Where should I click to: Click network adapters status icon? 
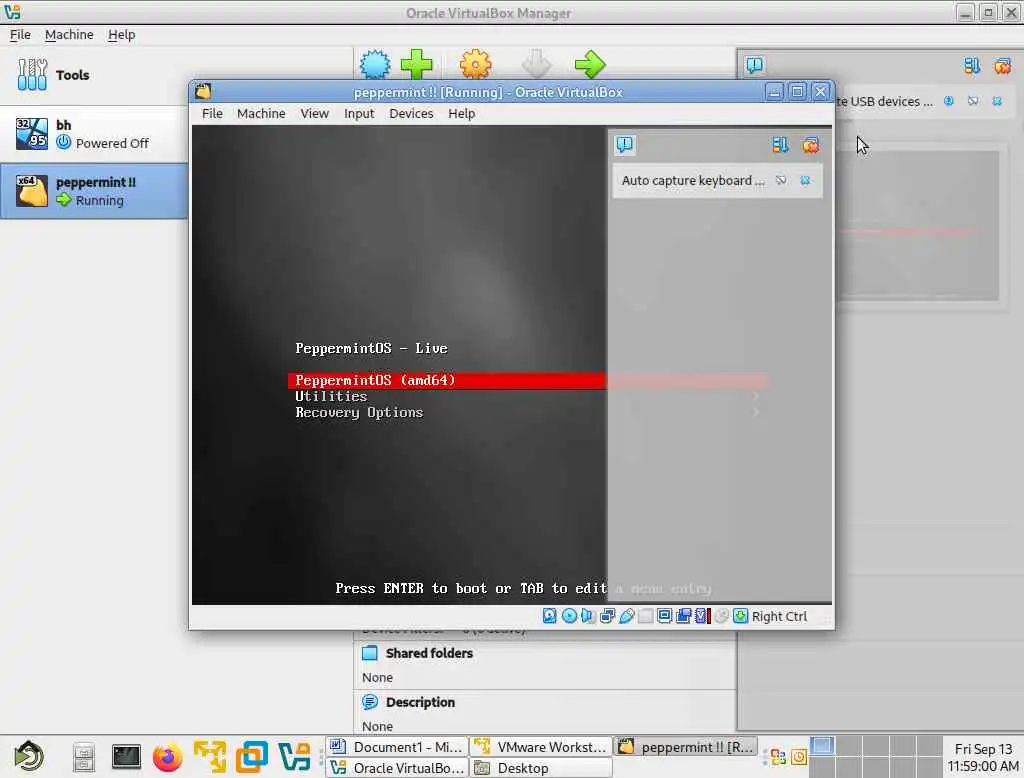tap(607, 616)
